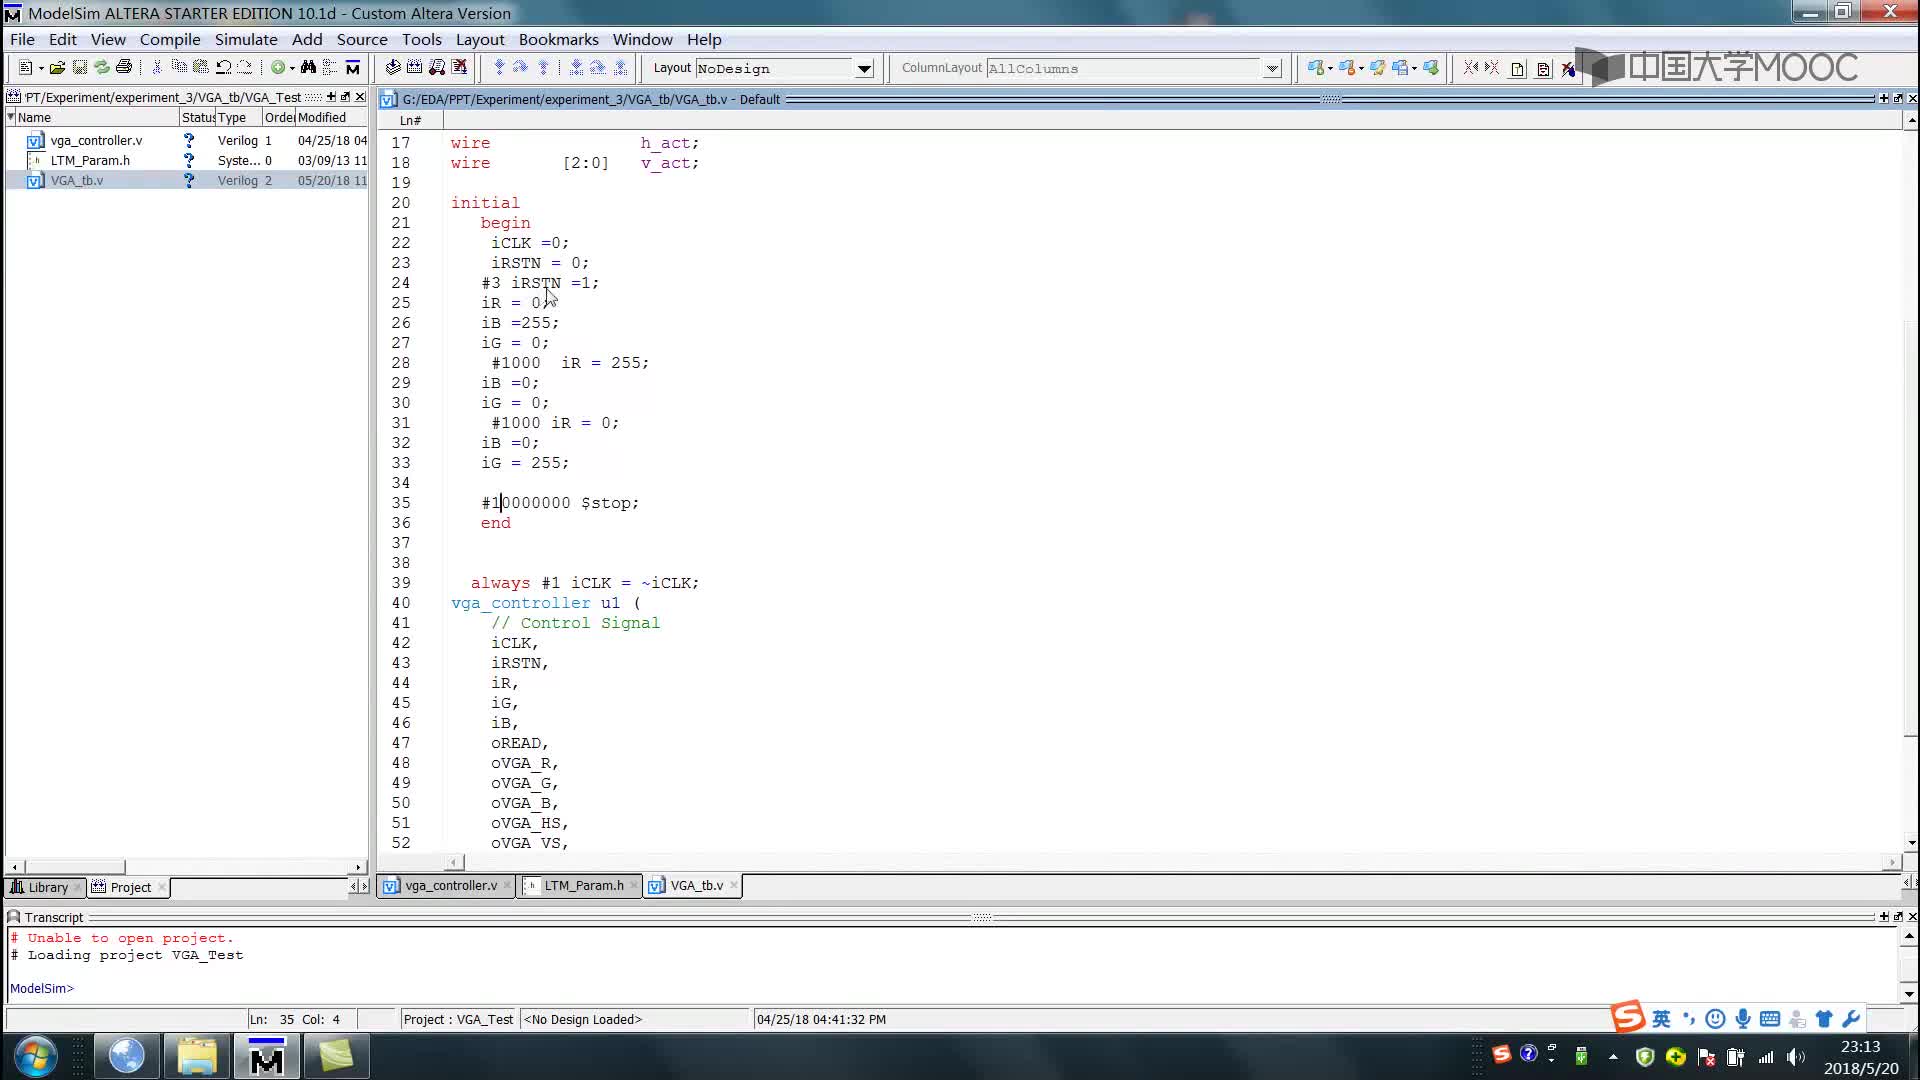
Task: Click the Print toolbar icon
Action: (124, 67)
